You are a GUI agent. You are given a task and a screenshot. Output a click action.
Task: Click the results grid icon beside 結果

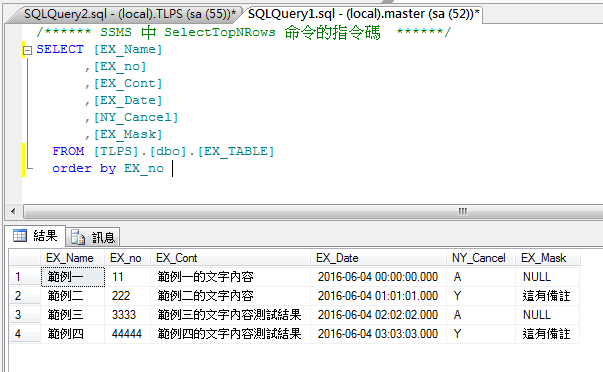(x=20, y=235)
